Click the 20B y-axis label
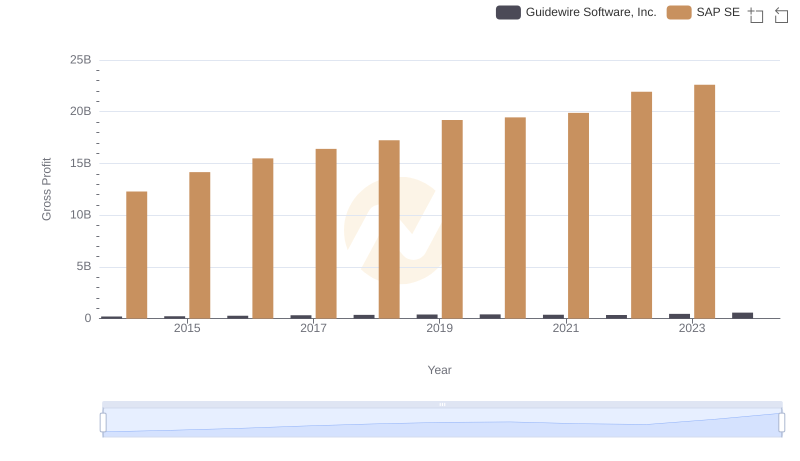 coord(81,111)
